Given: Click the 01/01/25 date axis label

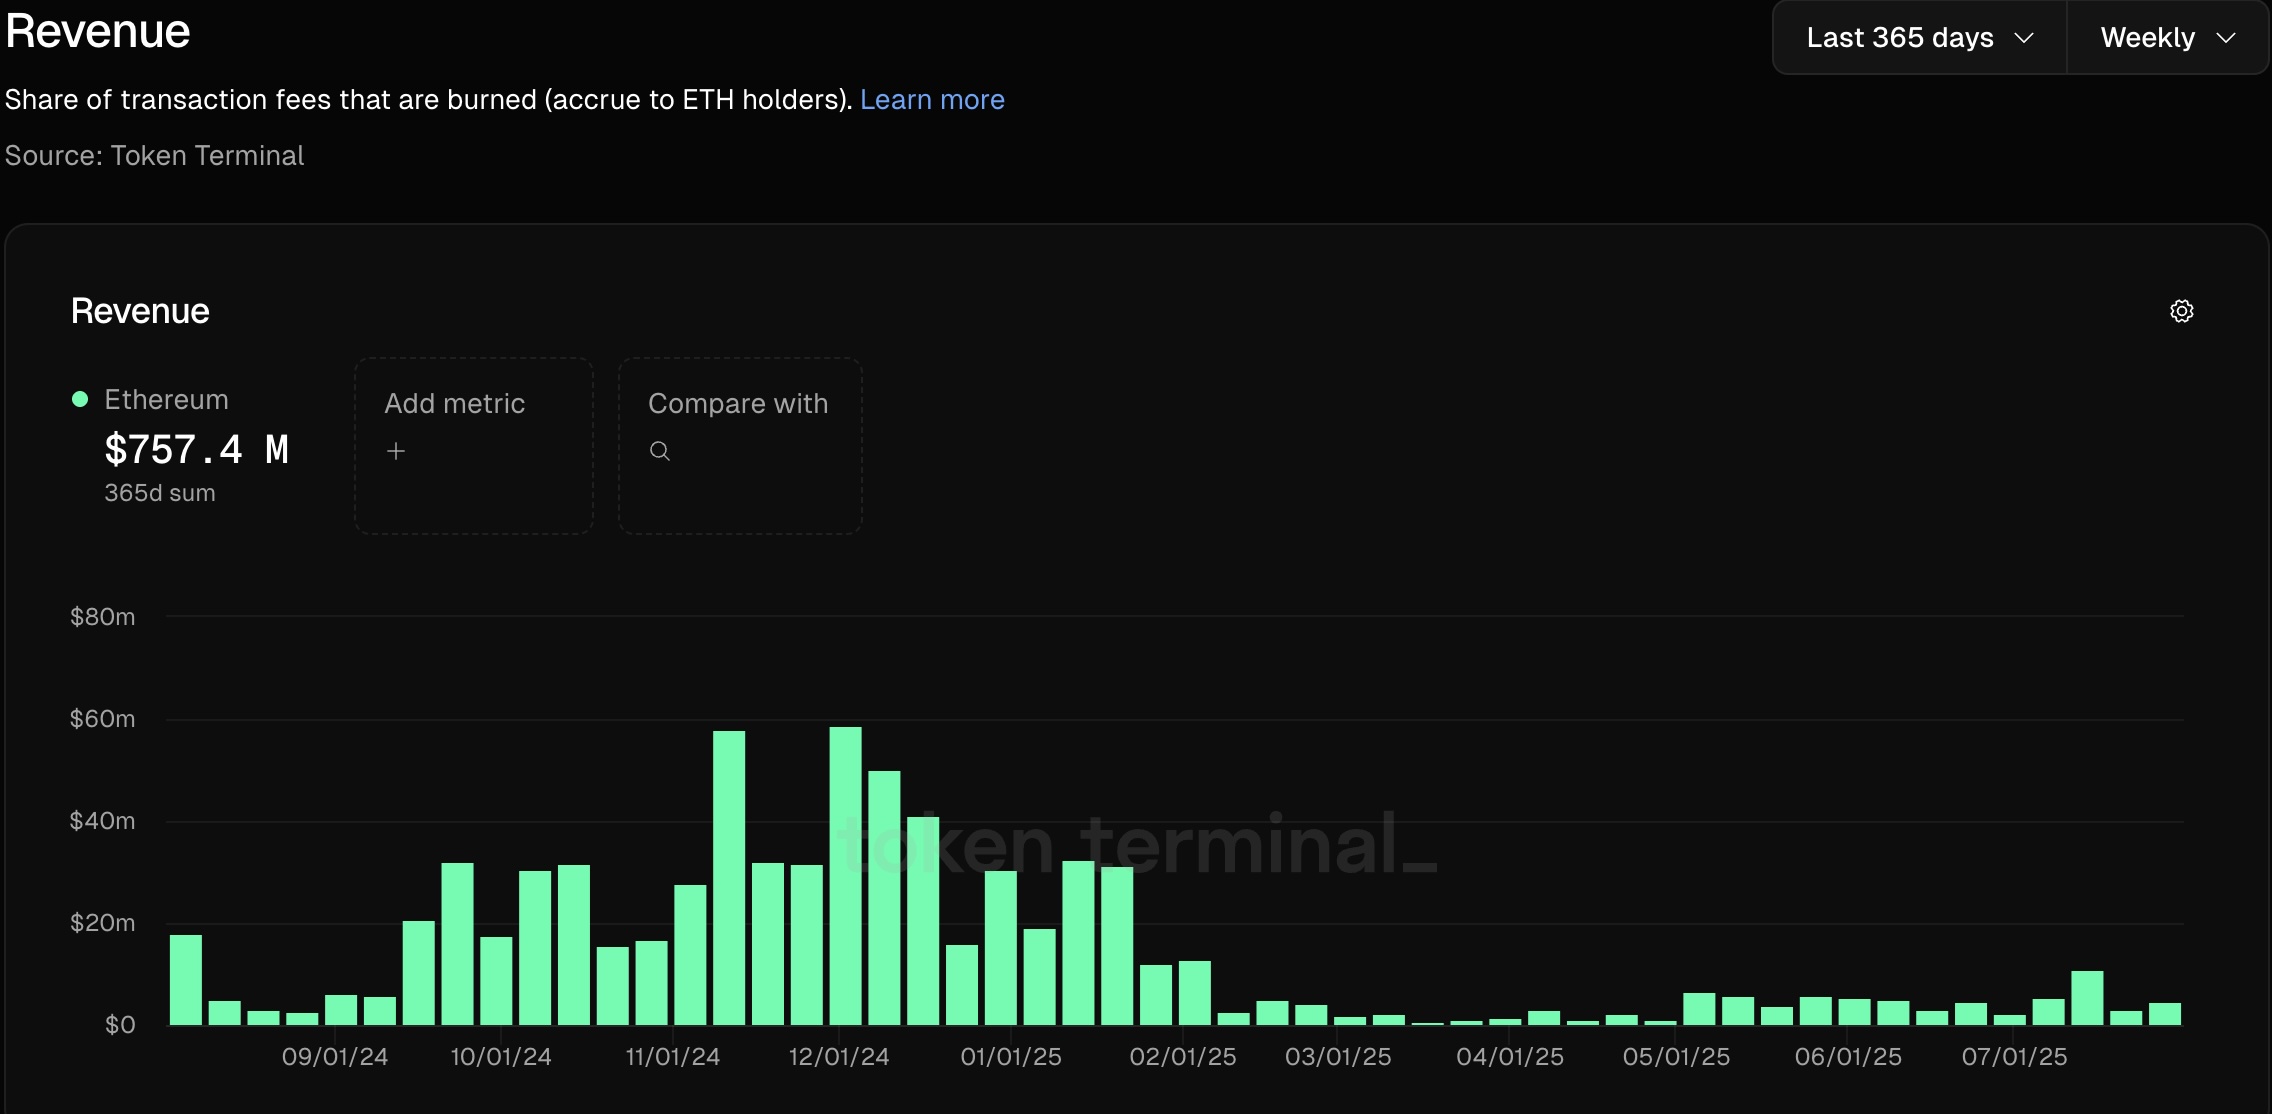Looking at the screenshot, I should click(x=1011, y=1057).
